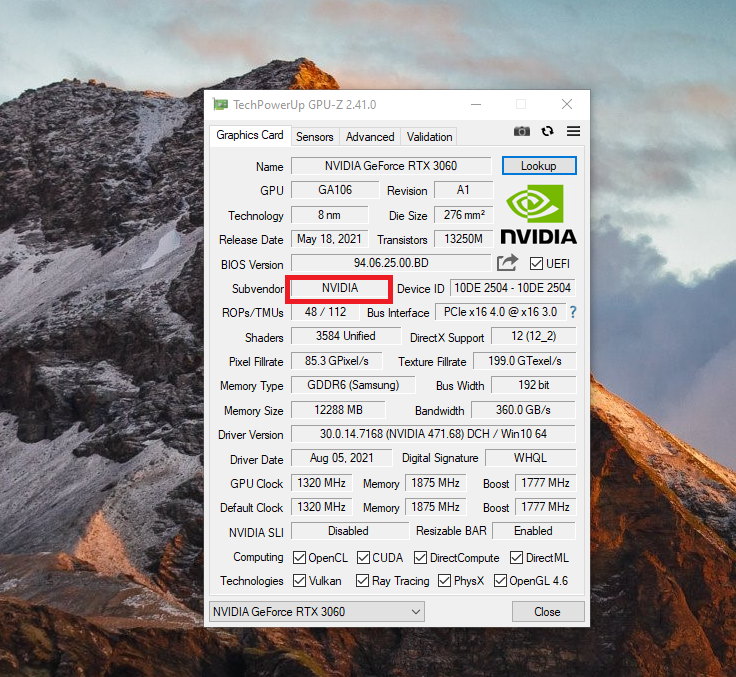
Task: Click the Bandwidth field 360.0 GB/s
Action: (x=523, y=410)
